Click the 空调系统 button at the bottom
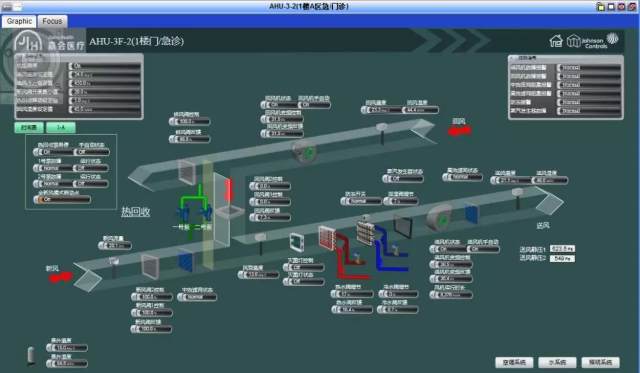 click(x=514, y=362)
